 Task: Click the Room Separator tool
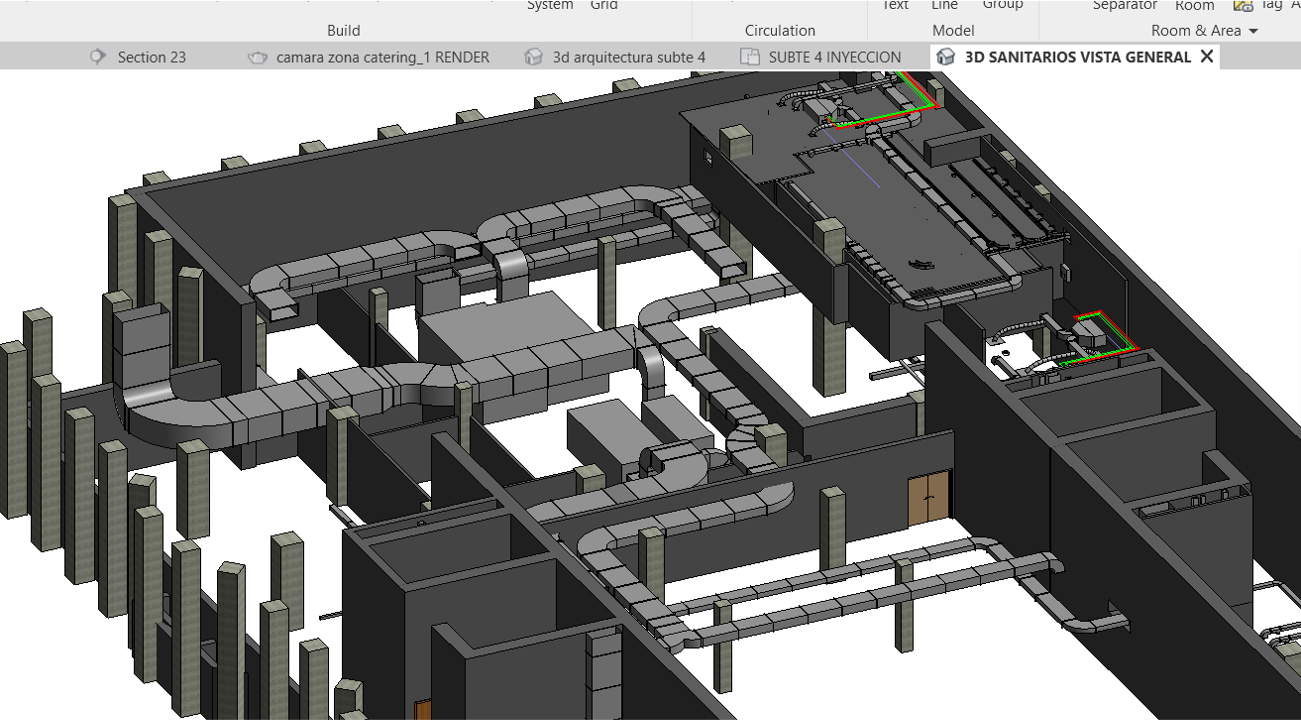(1125, 5)
